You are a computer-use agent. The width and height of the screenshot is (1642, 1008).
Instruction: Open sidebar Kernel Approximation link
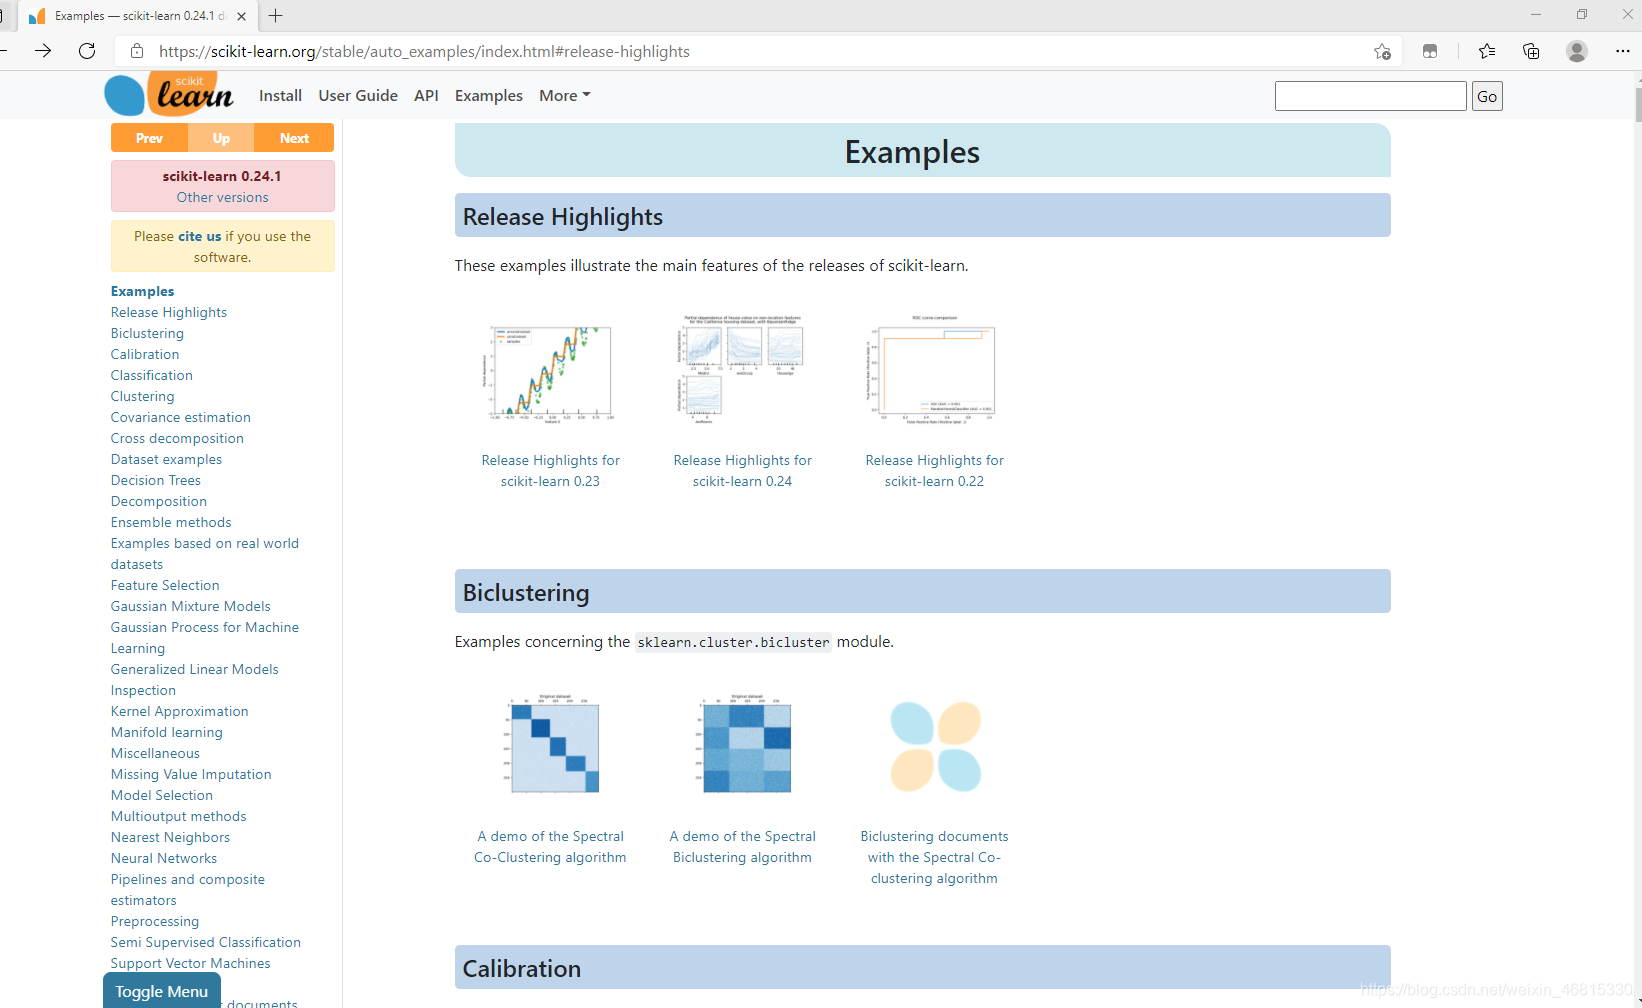180,711
